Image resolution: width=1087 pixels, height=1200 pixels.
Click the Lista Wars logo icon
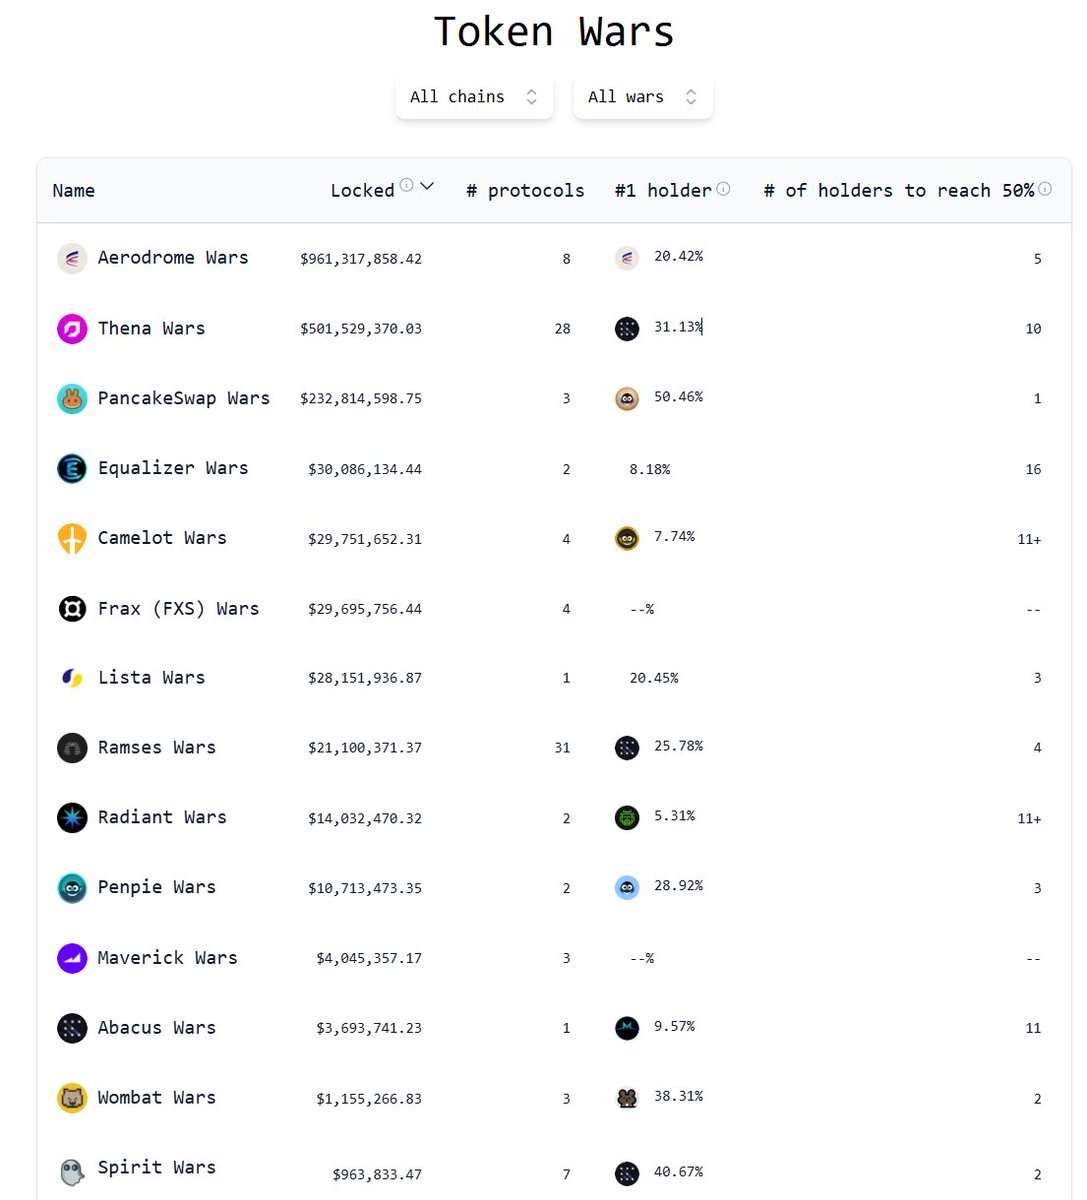[71, 677]
